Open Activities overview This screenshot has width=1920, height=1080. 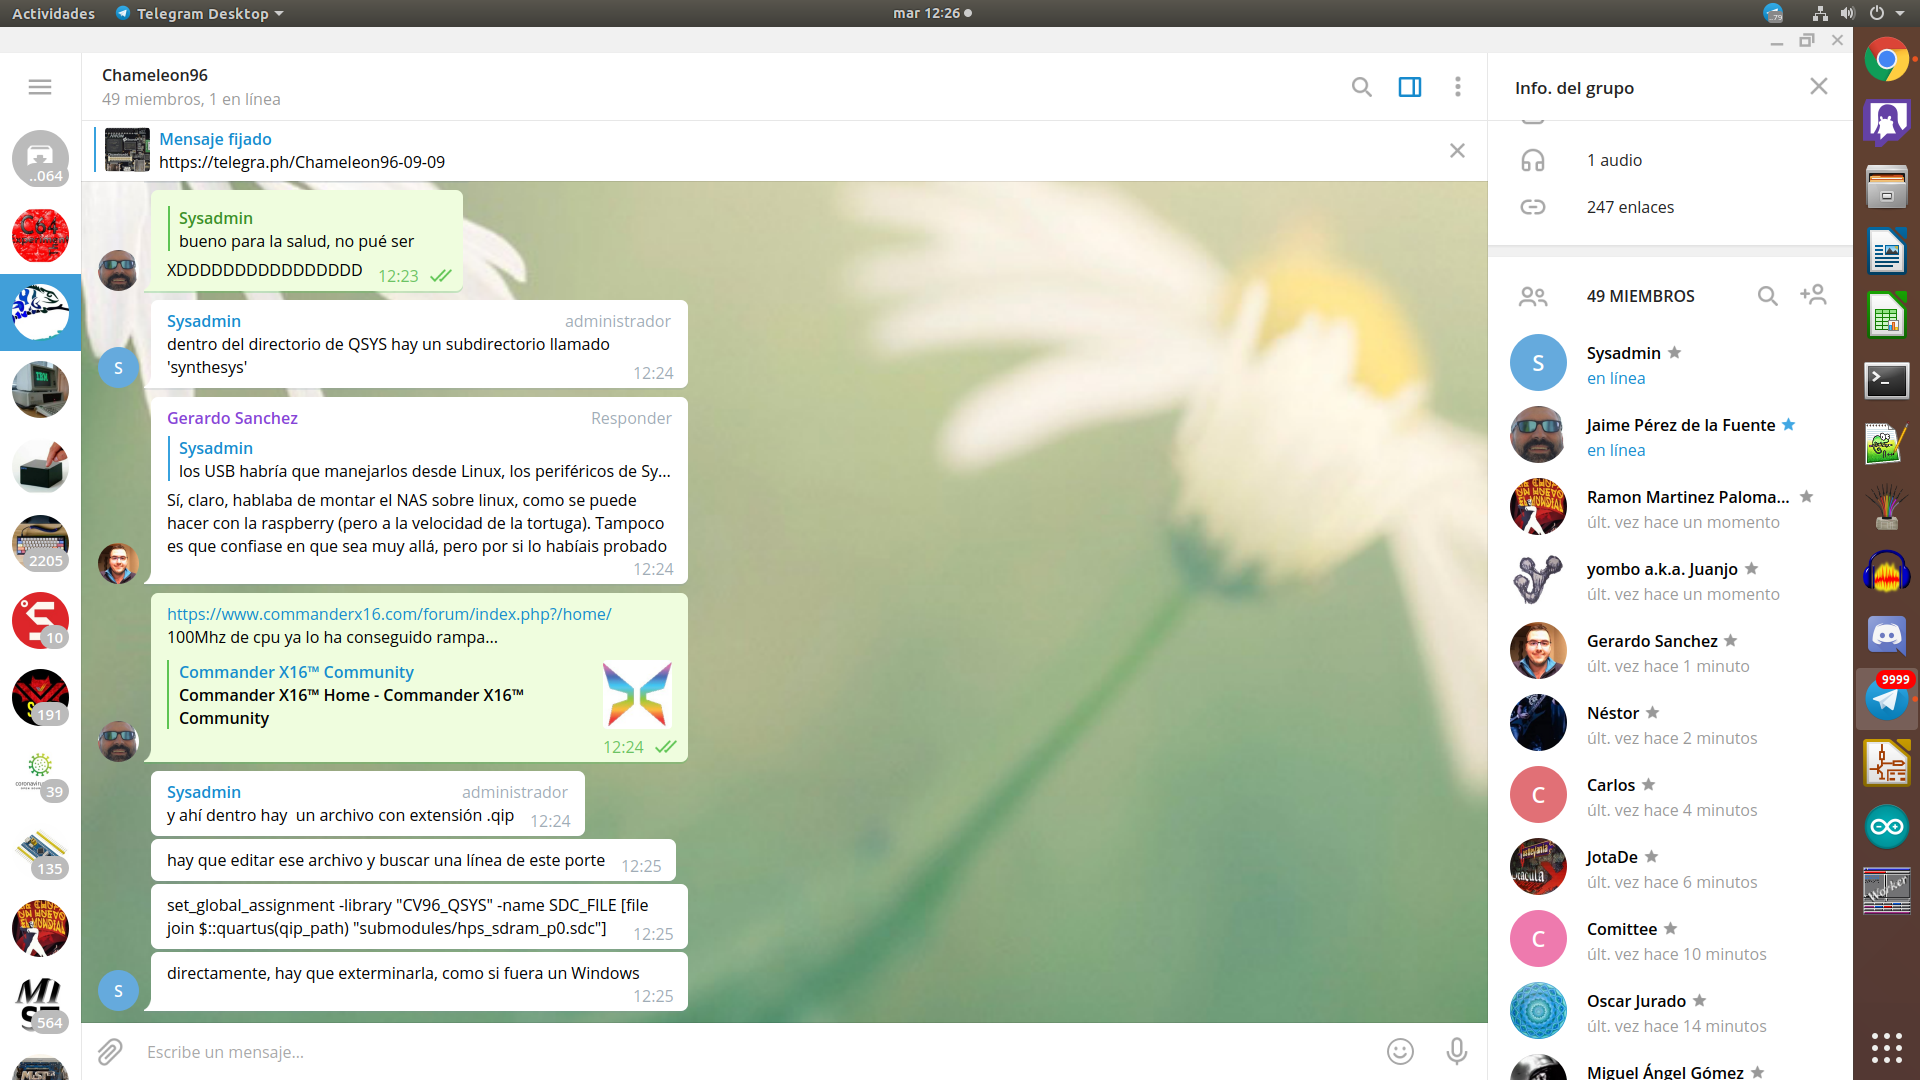pyautogui.click(x=53, y=13)
